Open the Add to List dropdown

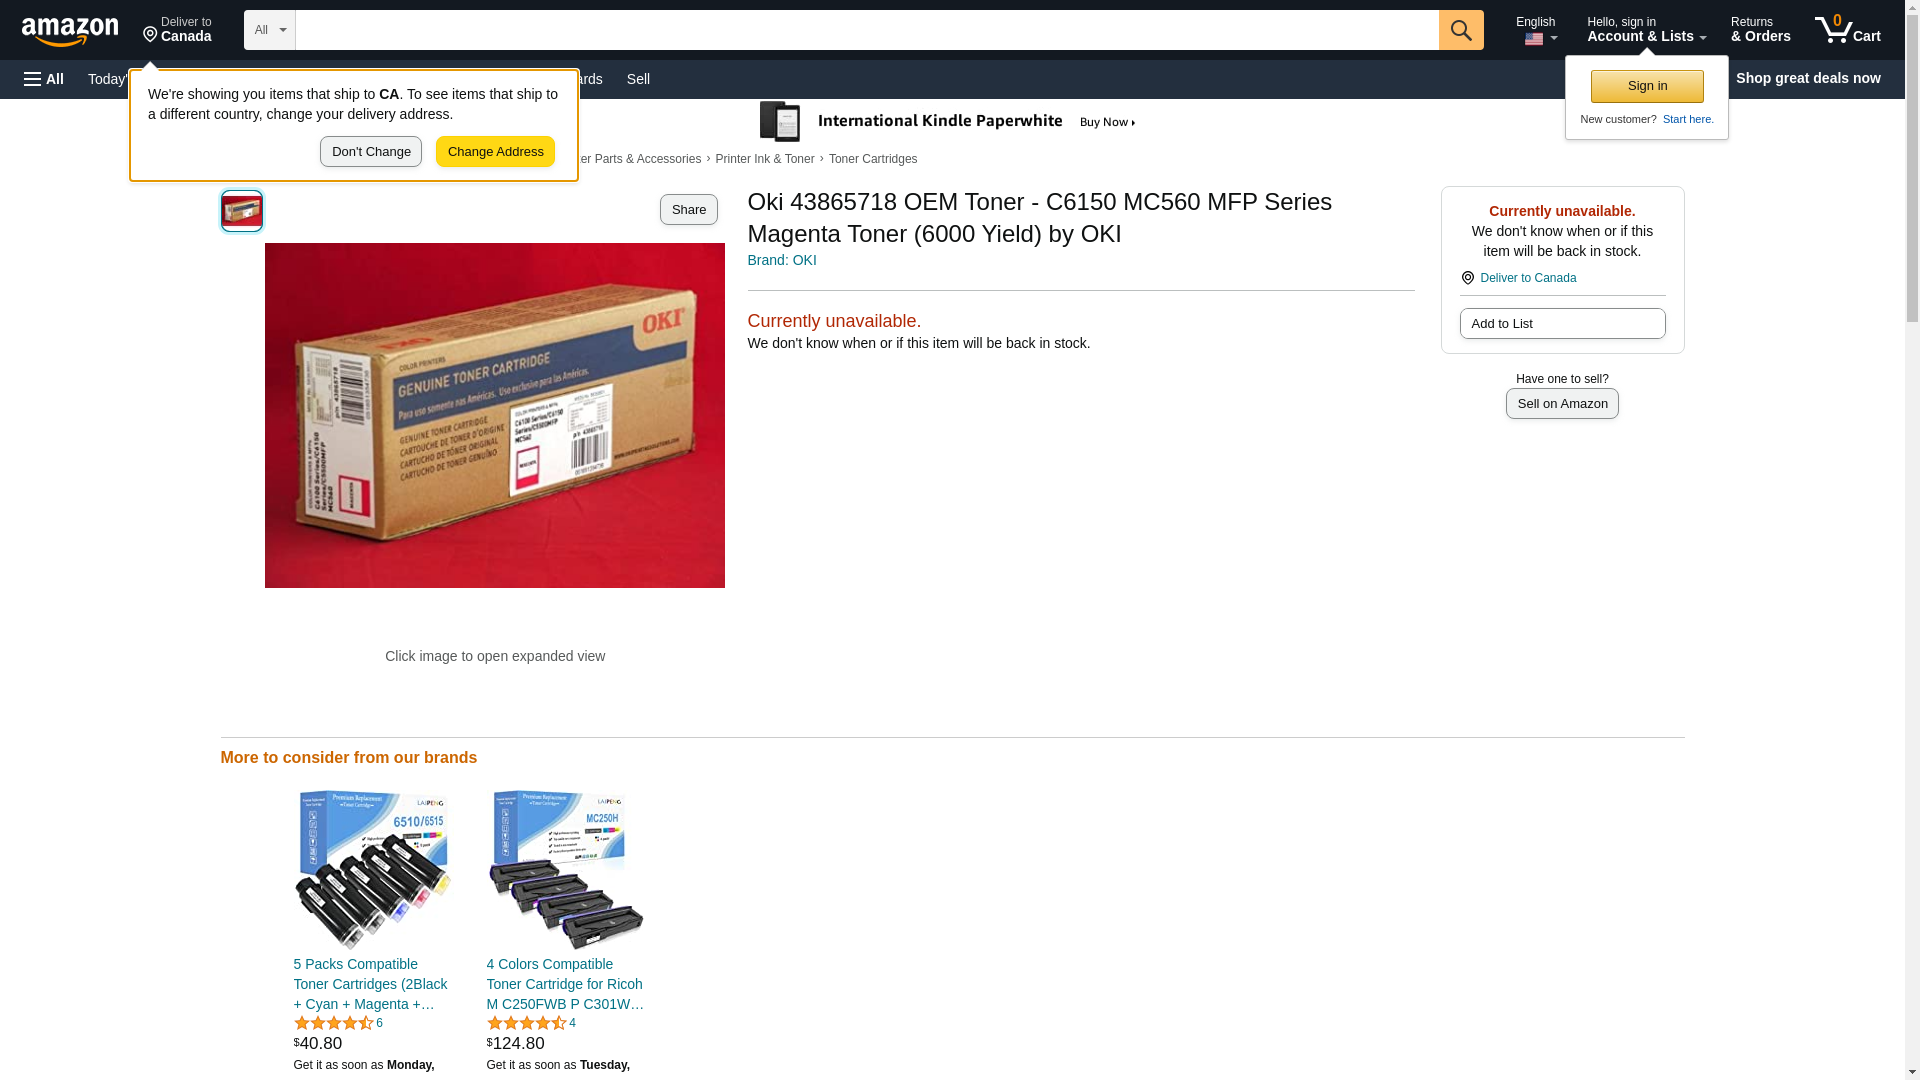click(x=1562, y=323)
